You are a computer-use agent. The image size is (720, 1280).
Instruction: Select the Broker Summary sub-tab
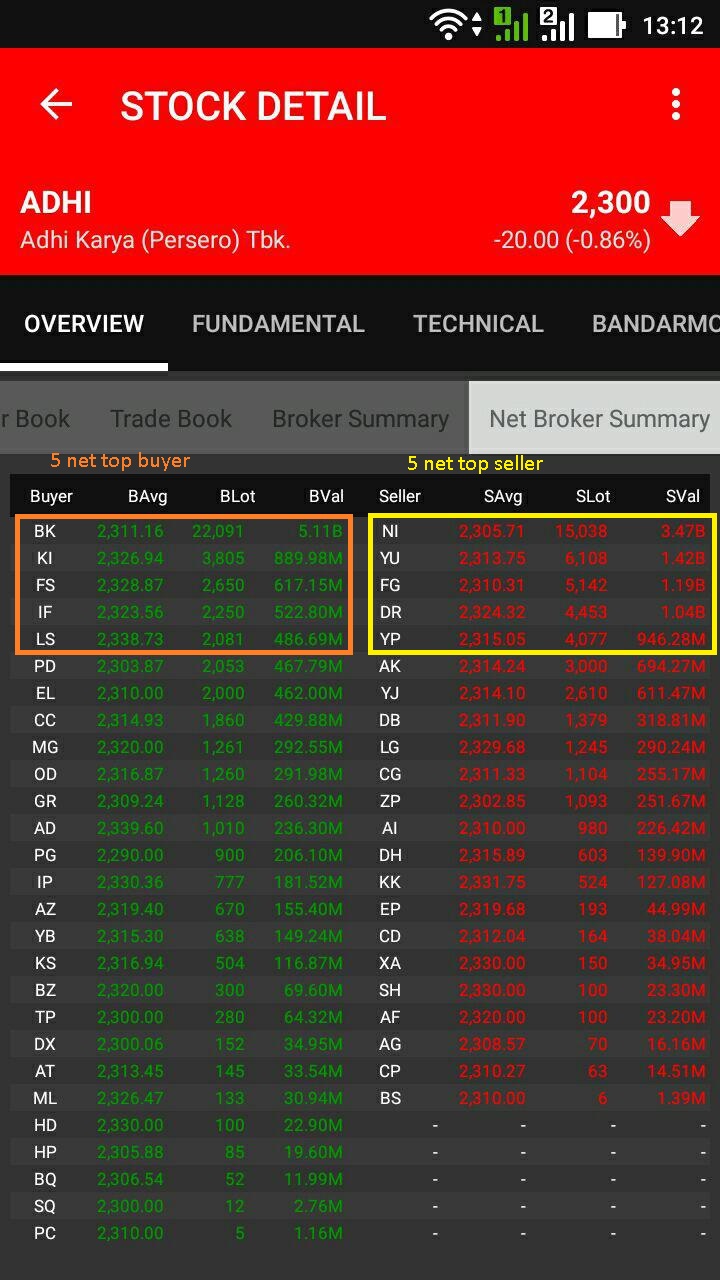pyautogui.click(x=360, y=418)
